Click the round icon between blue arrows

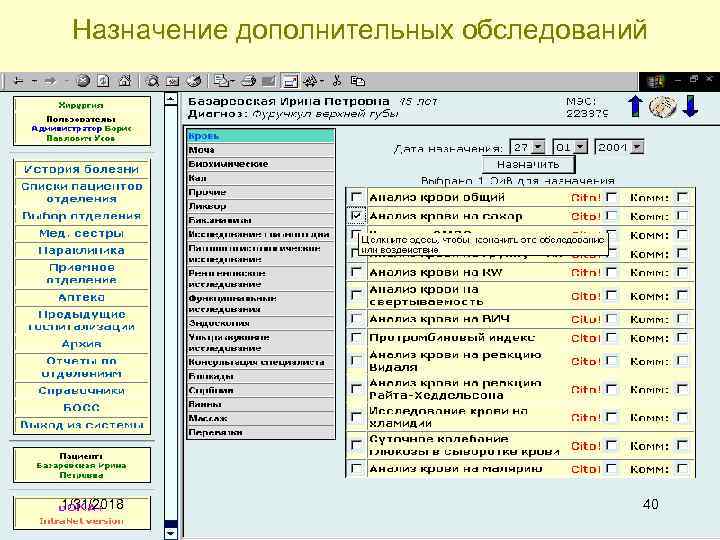coord(662,107)
